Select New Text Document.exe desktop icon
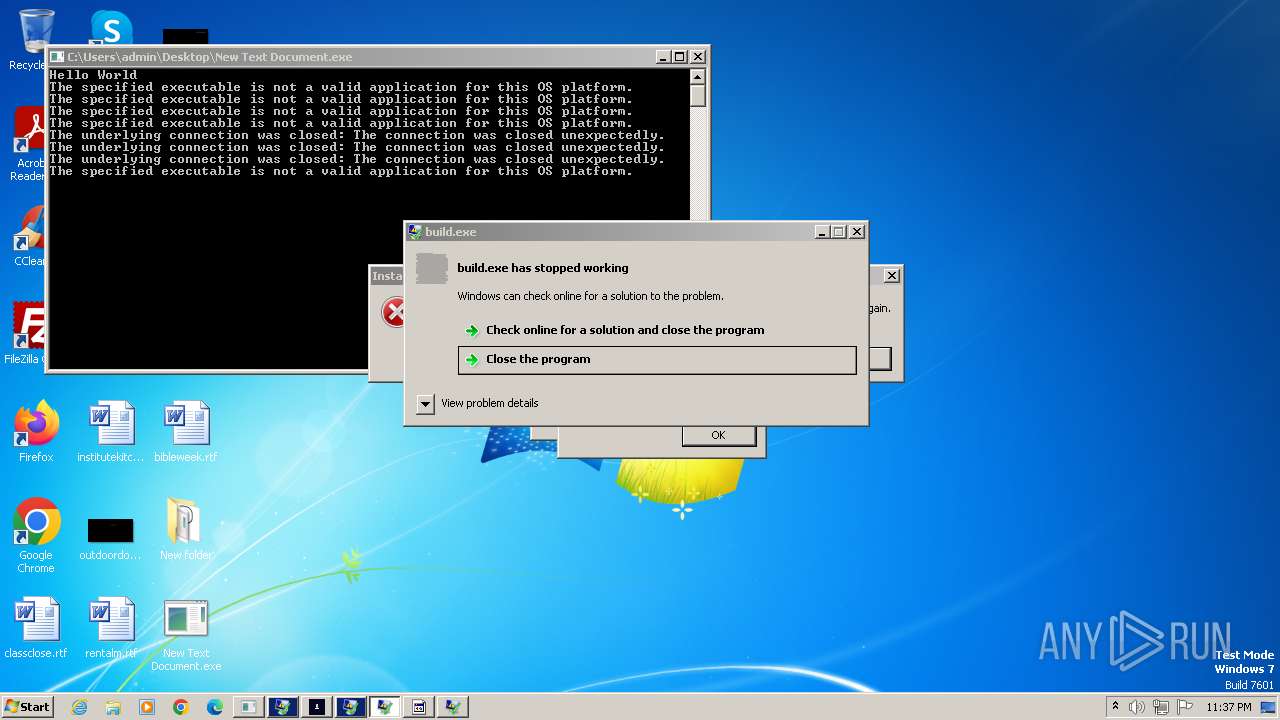The height and width of the screenshot is (720, 1280). click(186, 635)
